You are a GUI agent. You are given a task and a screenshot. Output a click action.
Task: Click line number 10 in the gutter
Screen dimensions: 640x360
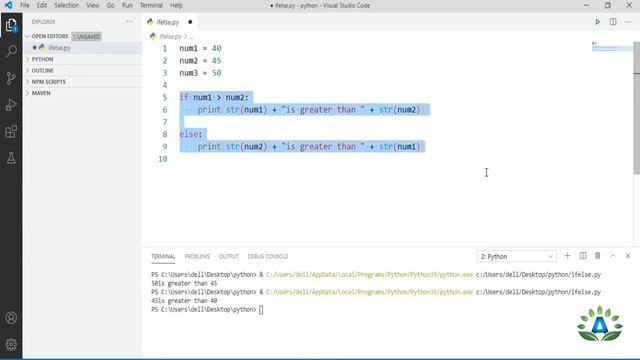(x=162, y=159)
